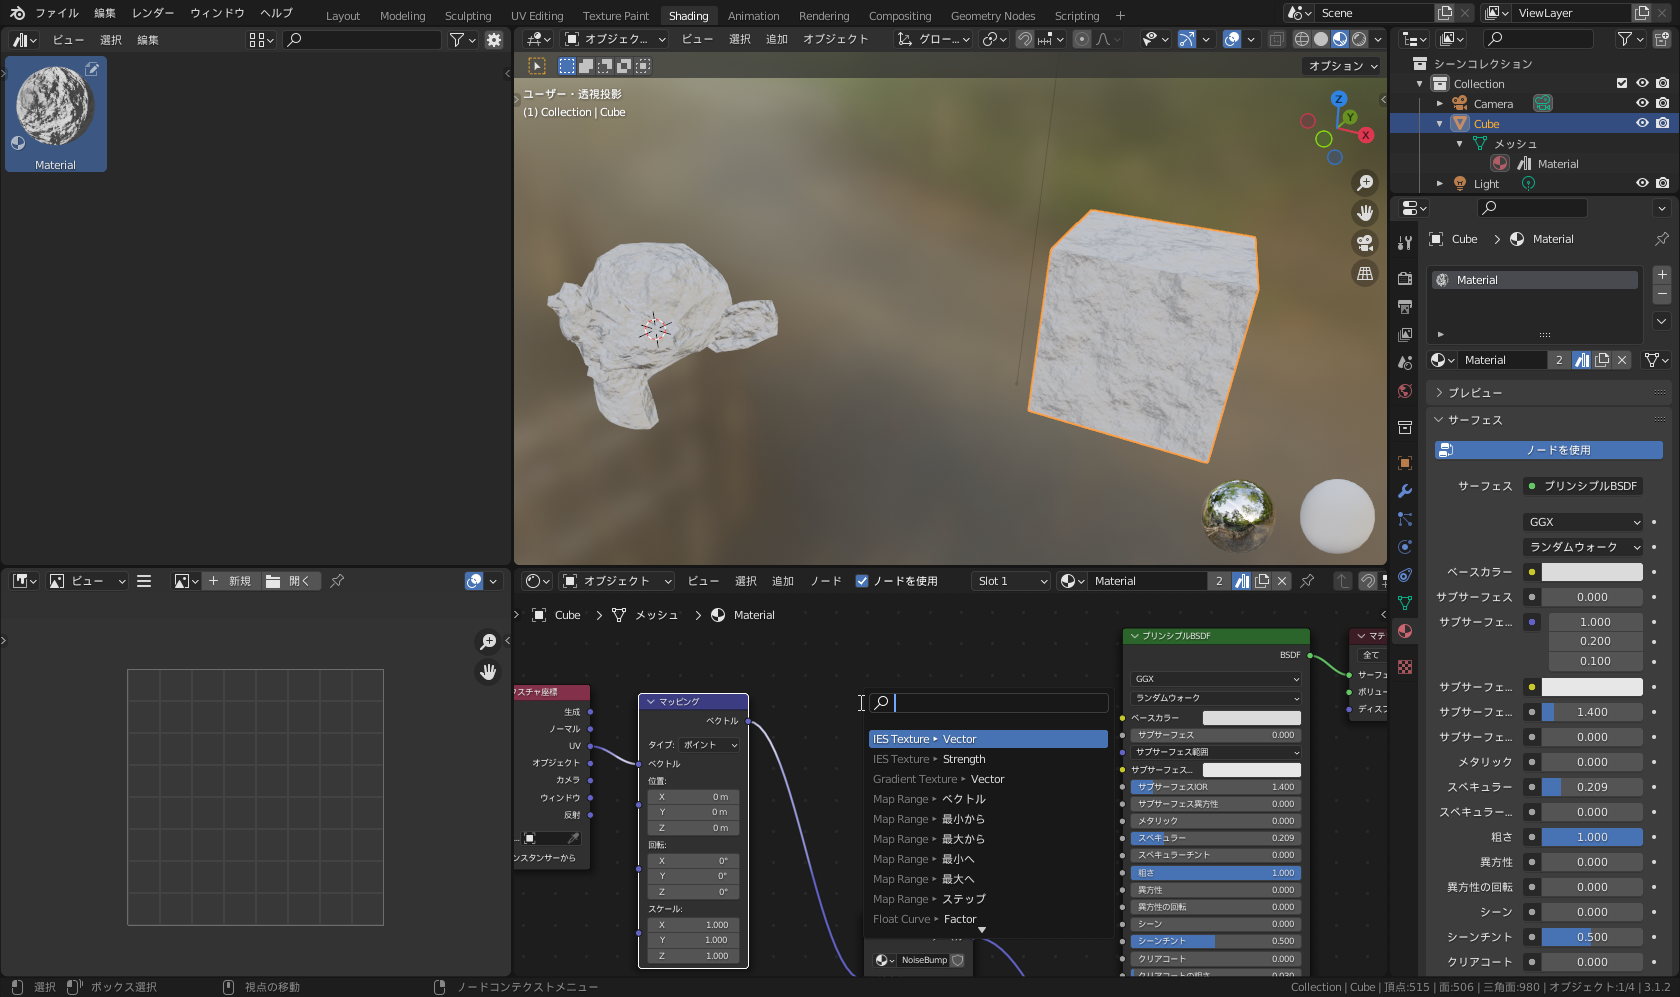
Task: Open the Render properties tab icon
Action: pos(1405,278)
